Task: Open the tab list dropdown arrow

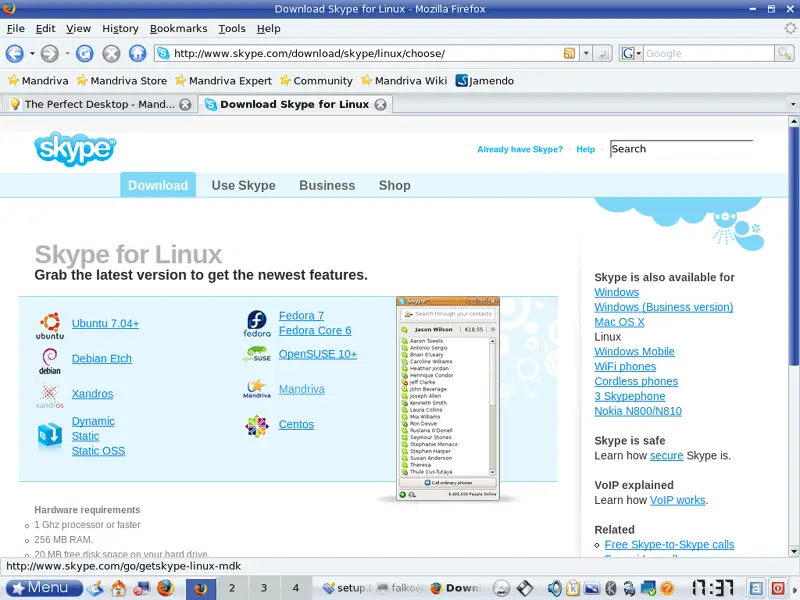Action: (x=792, y=104)
